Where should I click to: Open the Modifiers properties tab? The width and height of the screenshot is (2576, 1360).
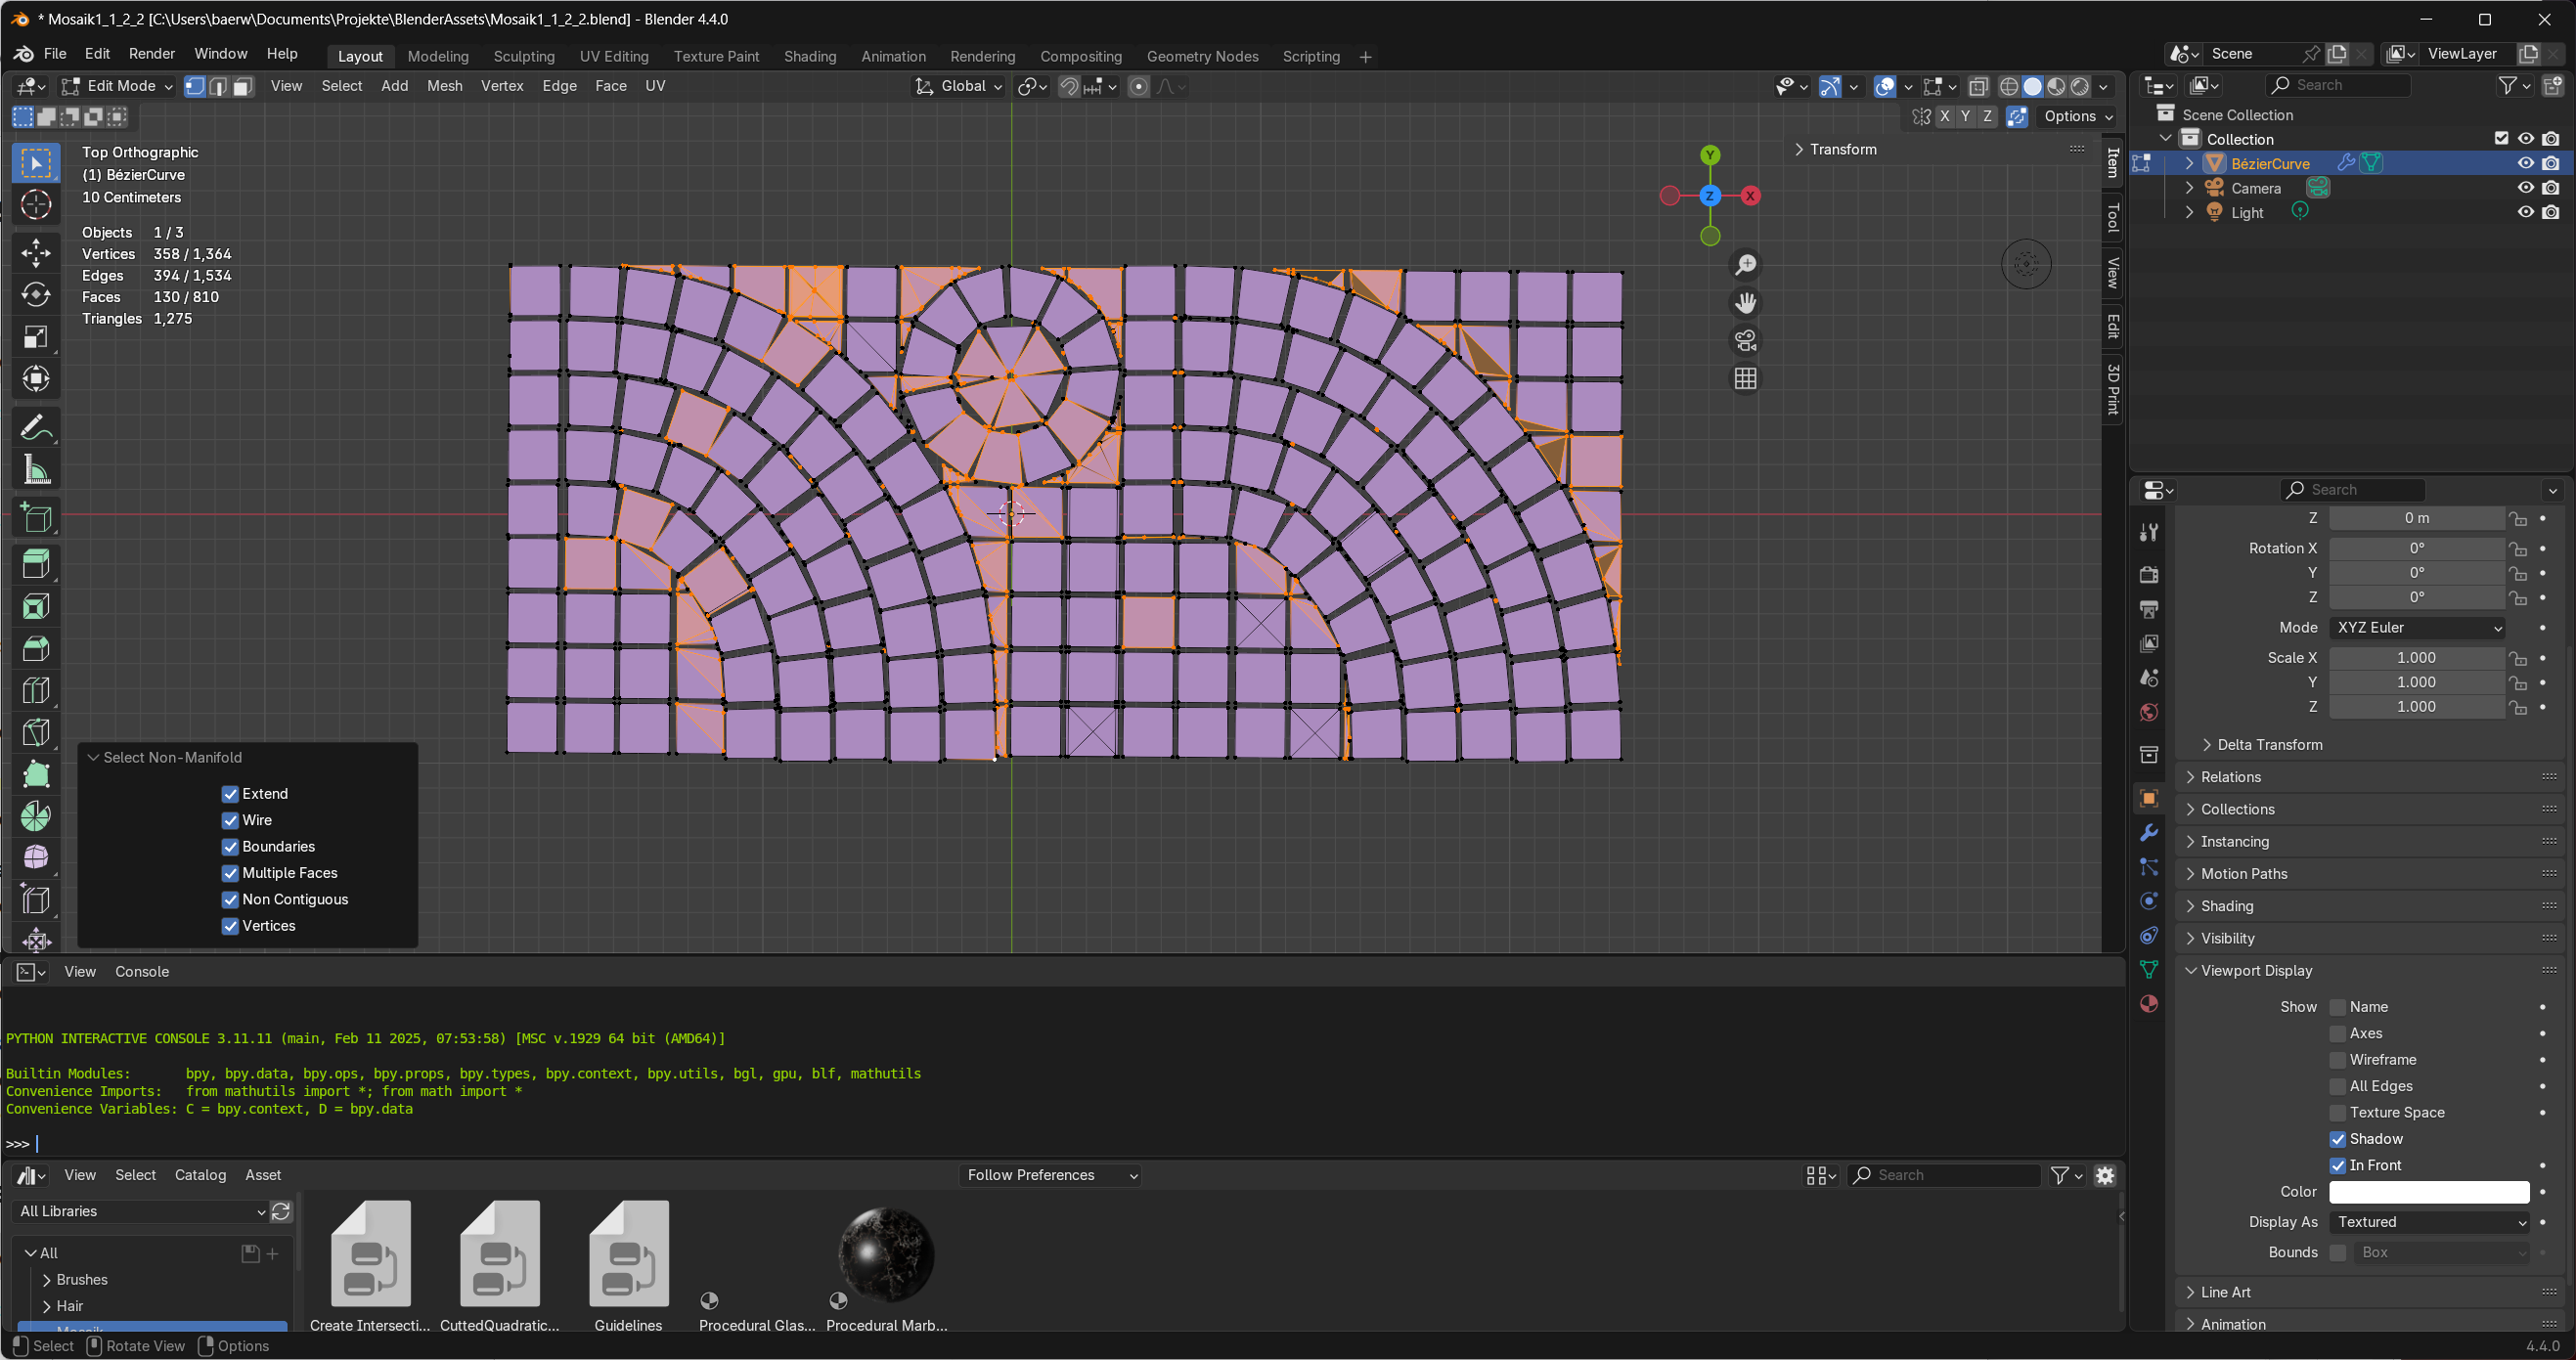point(2149,832)
